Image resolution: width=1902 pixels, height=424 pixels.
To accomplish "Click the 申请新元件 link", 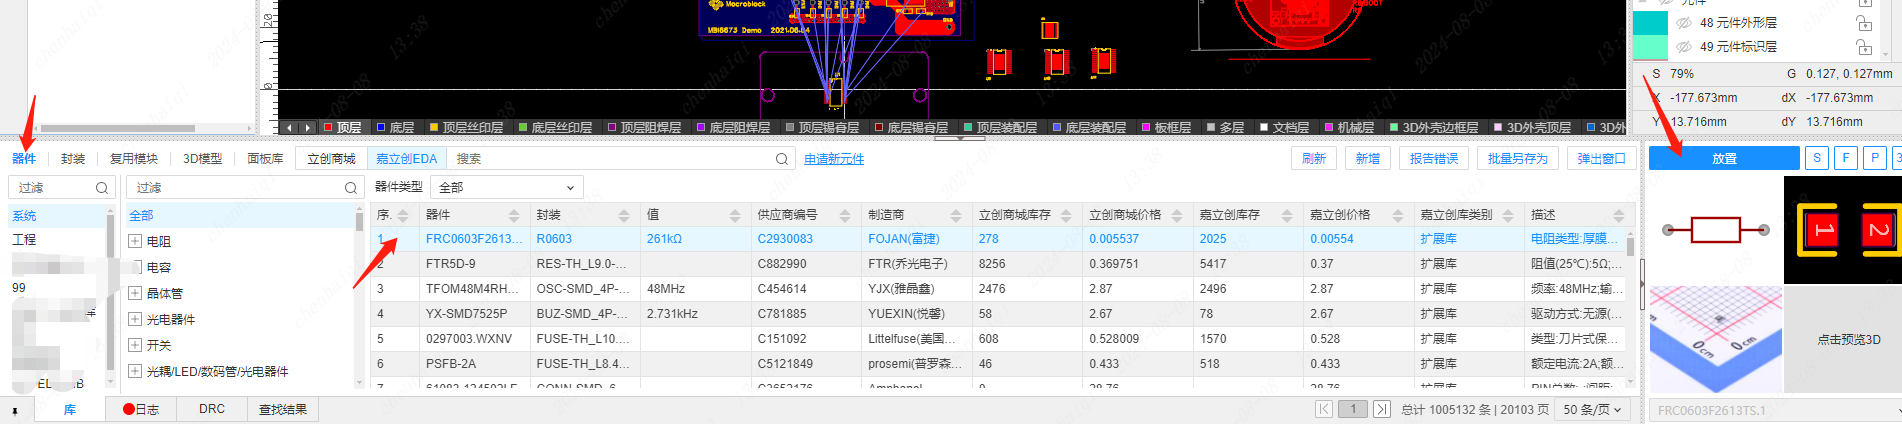I will point(834,159).
